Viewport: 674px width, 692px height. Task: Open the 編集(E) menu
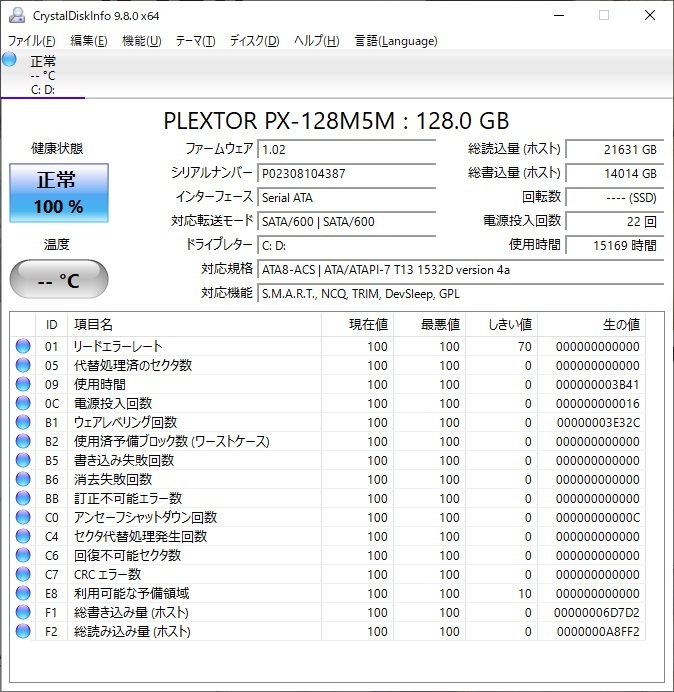click(x=89, y=41)
